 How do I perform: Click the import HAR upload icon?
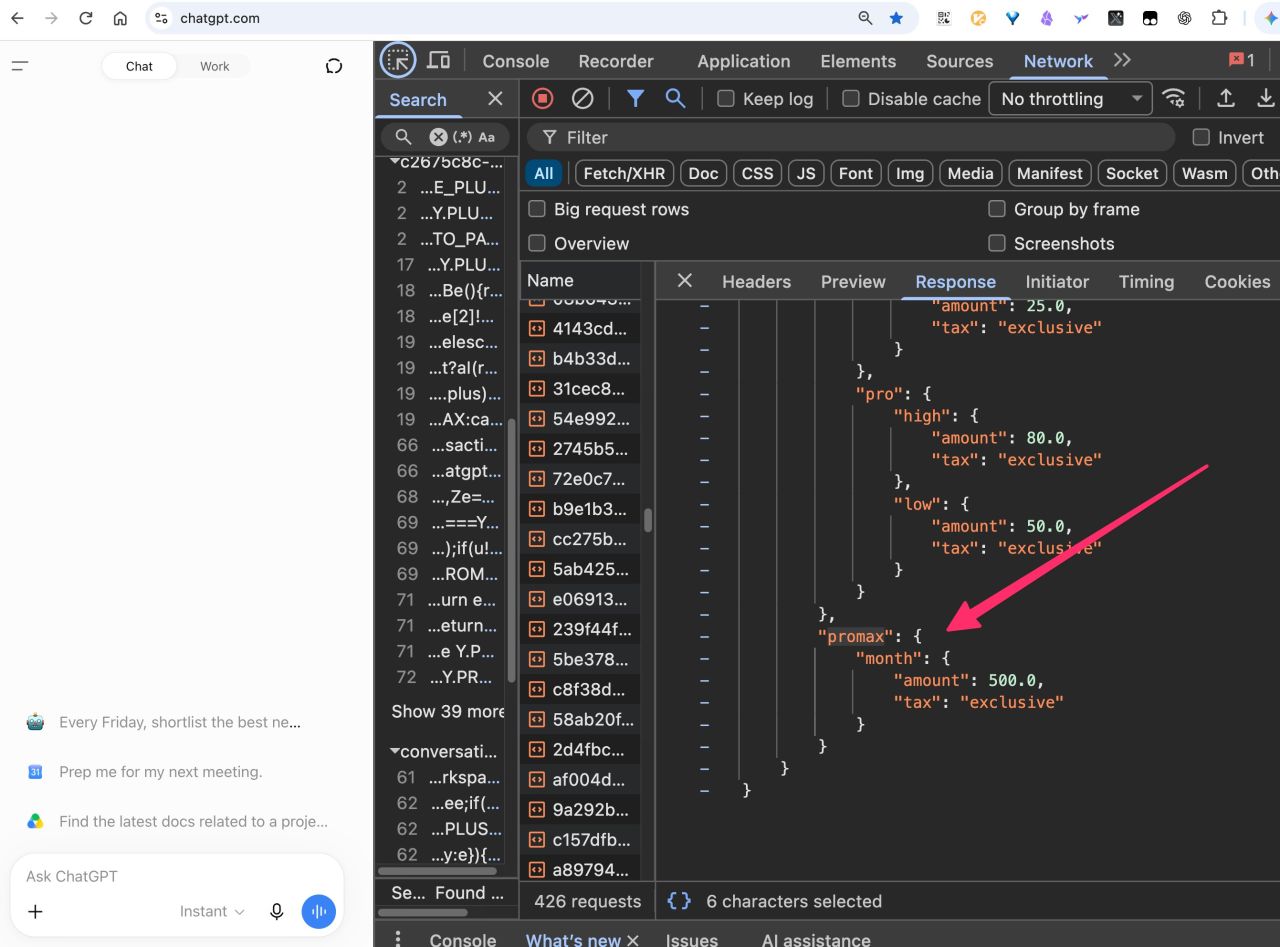pos(1225,98)
